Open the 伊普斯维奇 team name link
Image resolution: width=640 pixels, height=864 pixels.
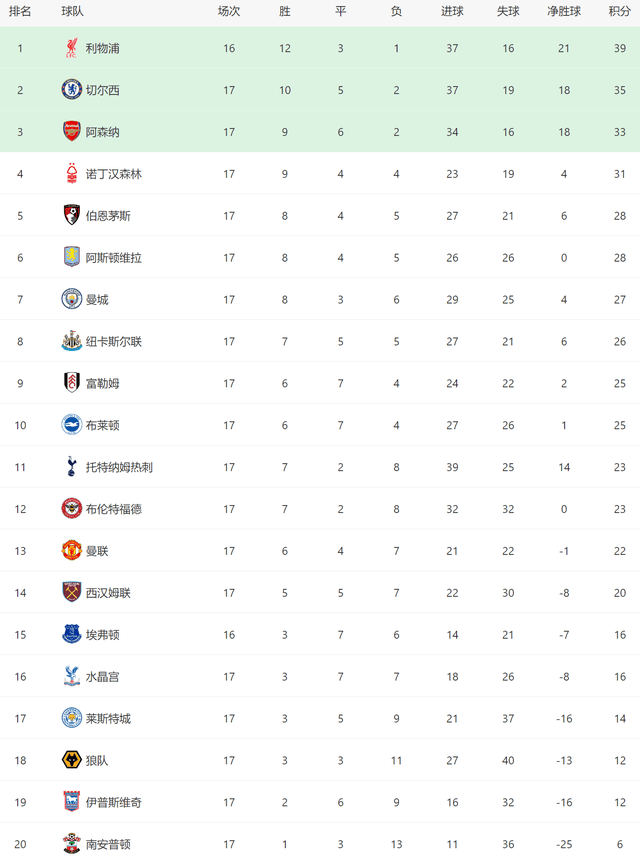[113, 802]
